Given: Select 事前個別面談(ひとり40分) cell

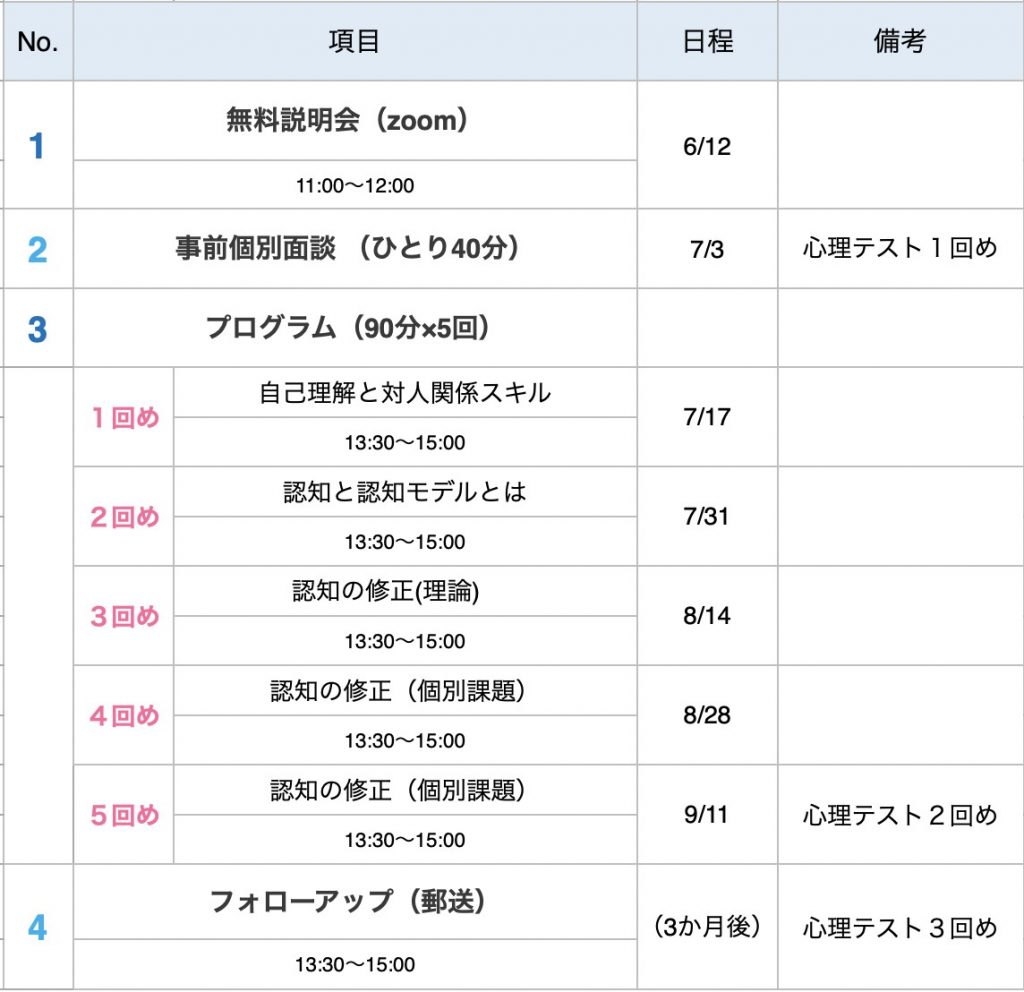Looking at the screenshot, I should click(x=355, y=249).
